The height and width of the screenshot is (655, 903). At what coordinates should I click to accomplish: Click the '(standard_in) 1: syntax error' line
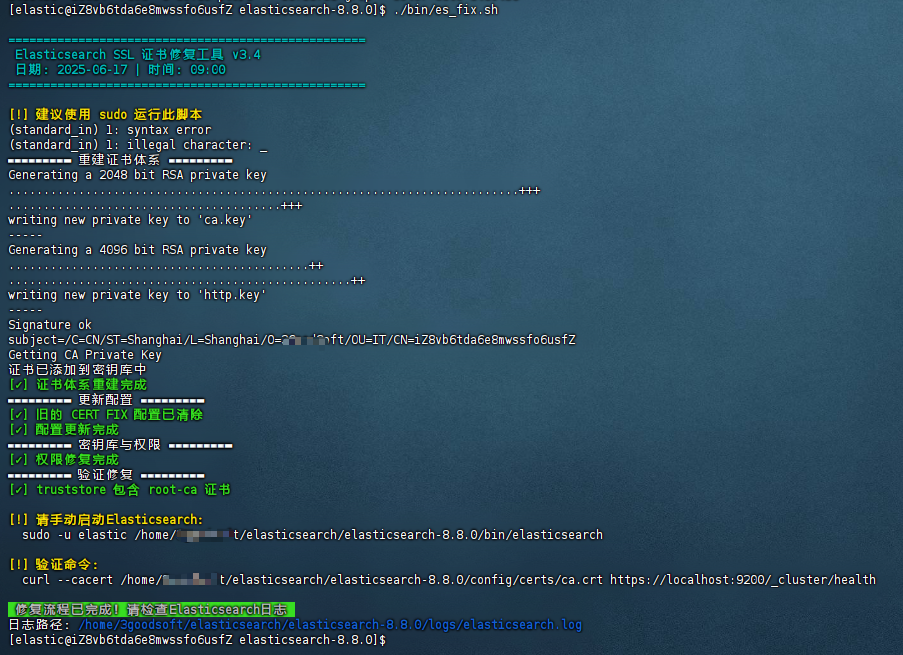(110, 130)
